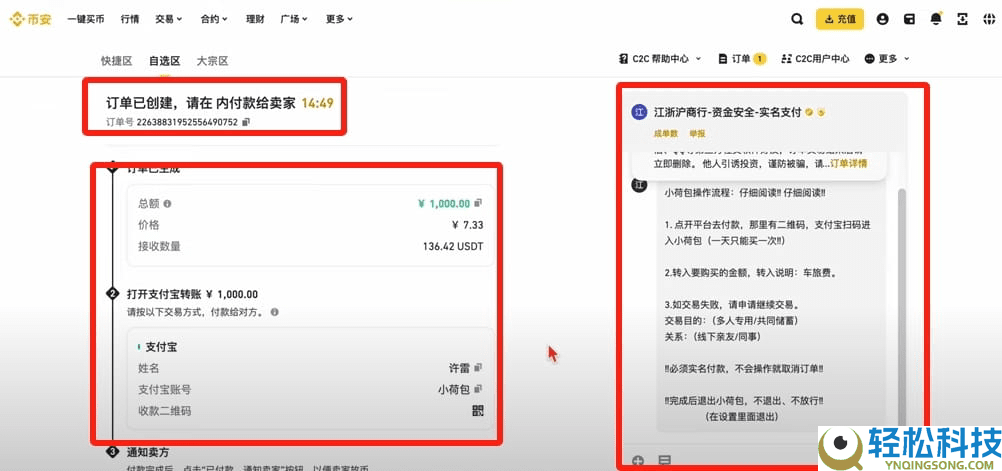
Task: Click the 支付宝 payment method label
Action: [162, 347]
